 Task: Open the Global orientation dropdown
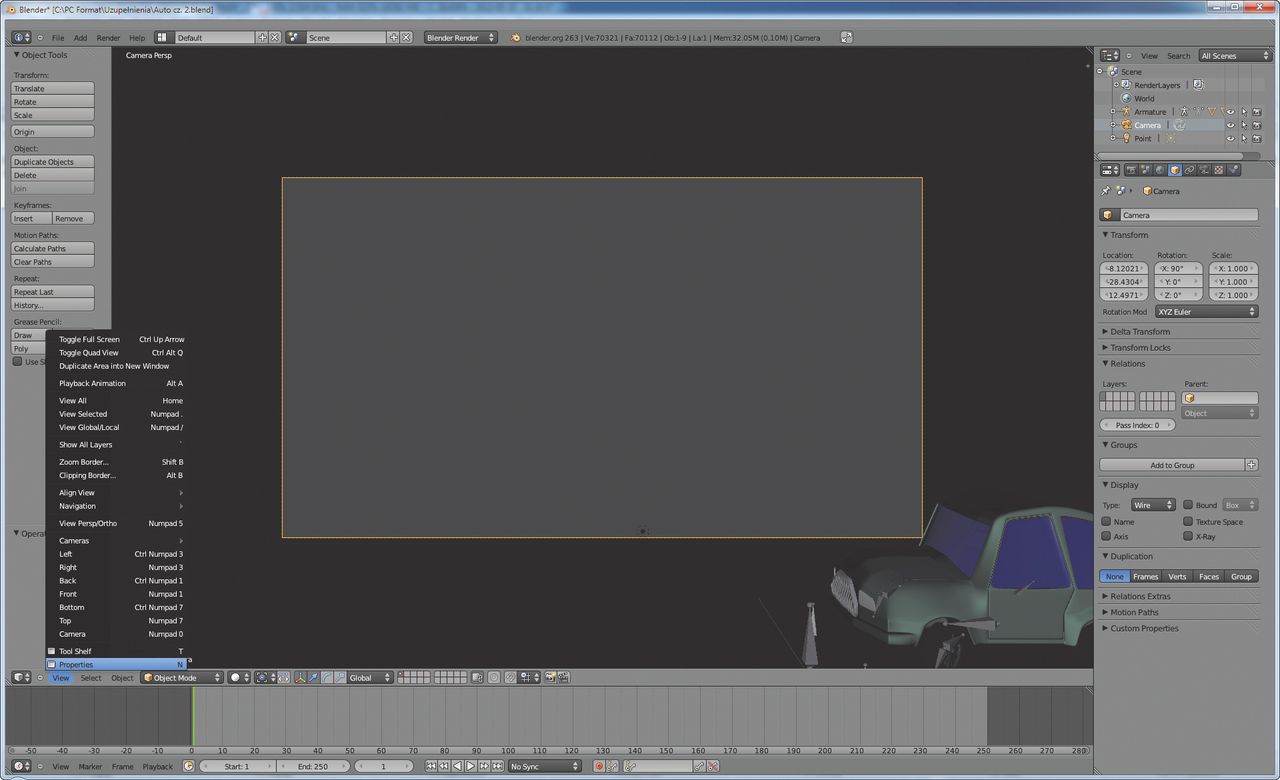[370, 678]
